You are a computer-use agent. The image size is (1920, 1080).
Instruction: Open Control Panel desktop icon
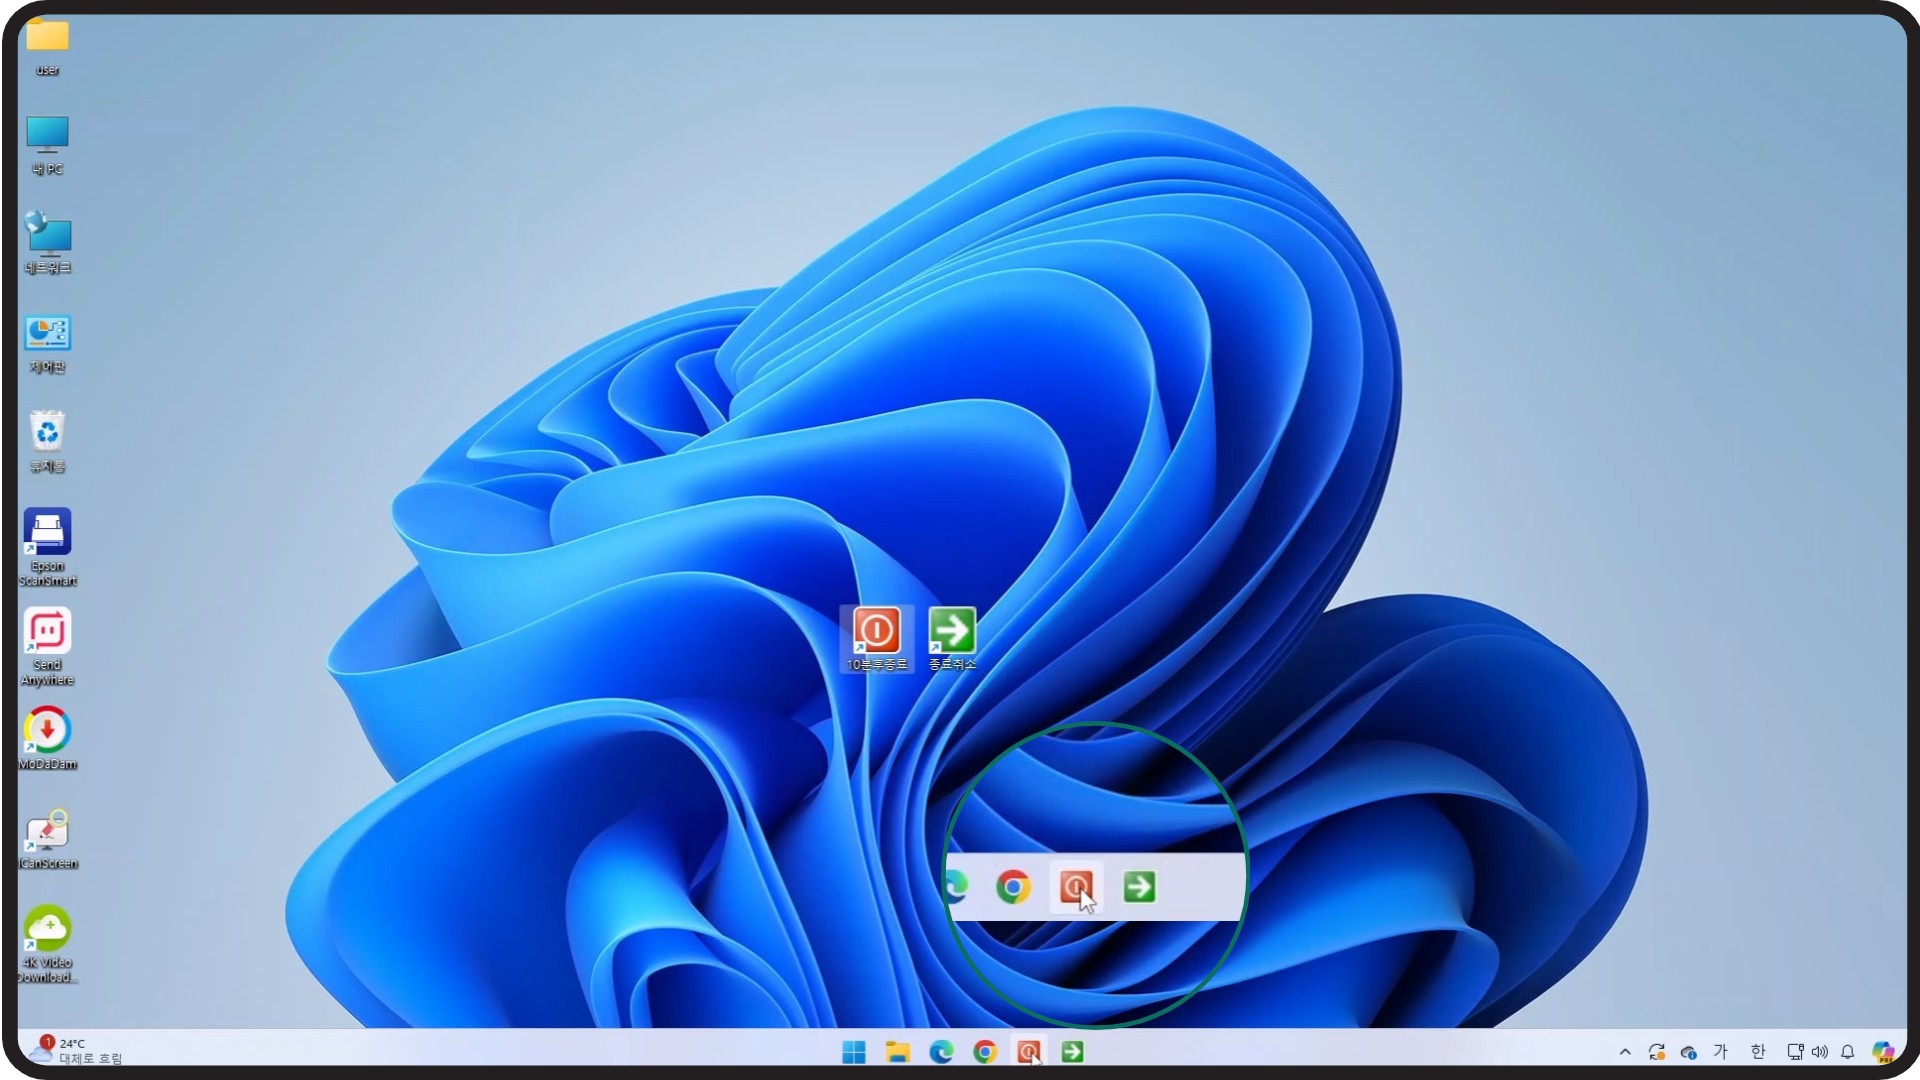(x=47, y=335)
